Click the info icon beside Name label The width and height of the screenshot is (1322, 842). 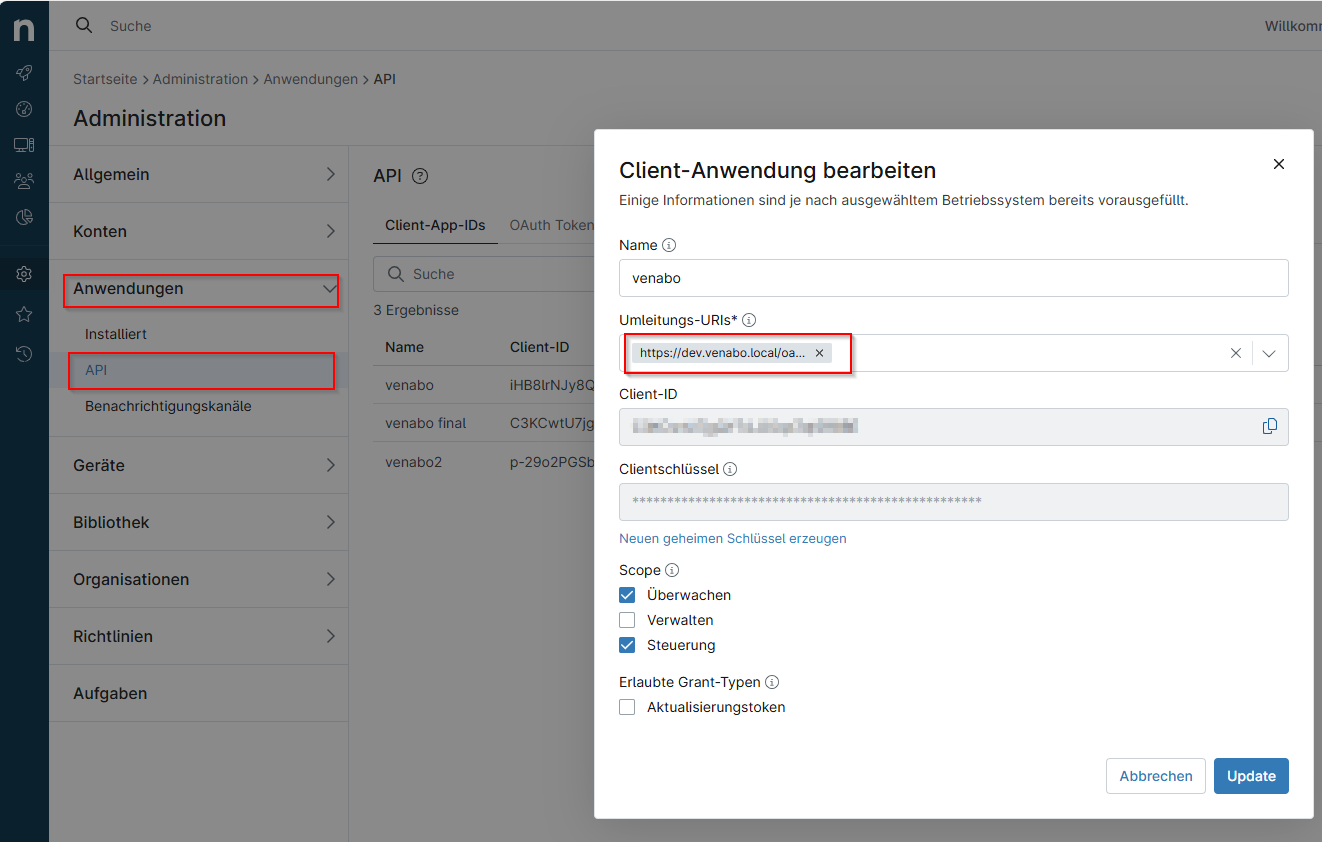[x=670, y=245]
